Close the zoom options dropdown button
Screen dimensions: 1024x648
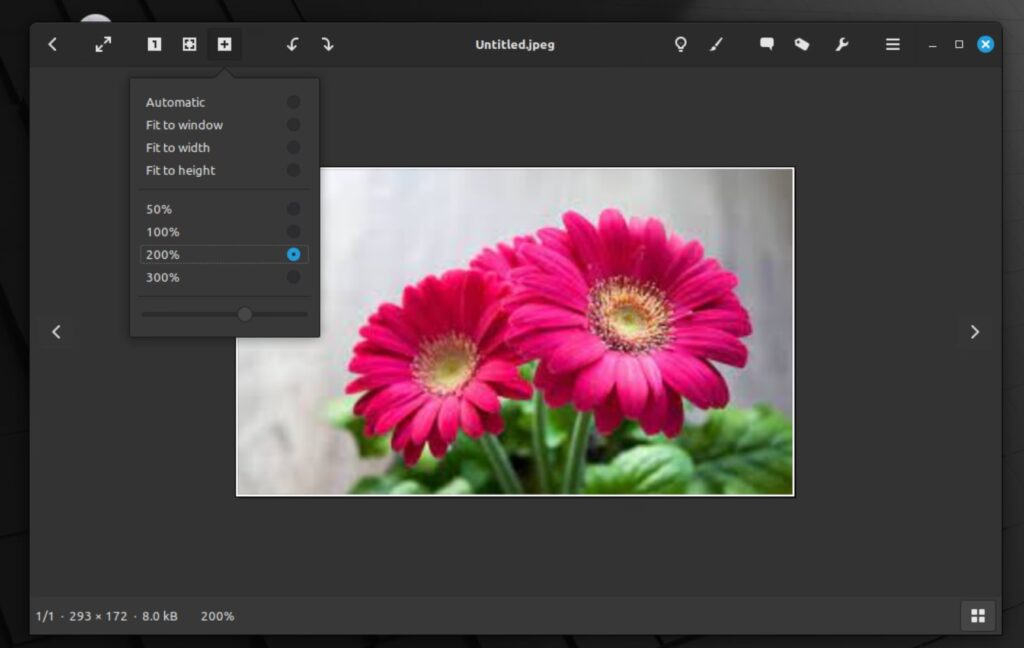(224, 44)
